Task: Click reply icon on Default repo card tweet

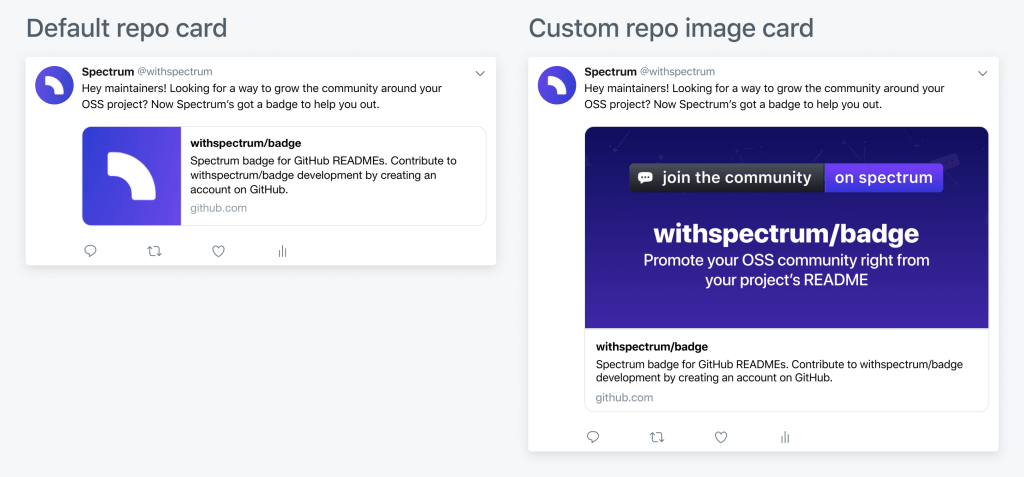Action: click(90, 251)
